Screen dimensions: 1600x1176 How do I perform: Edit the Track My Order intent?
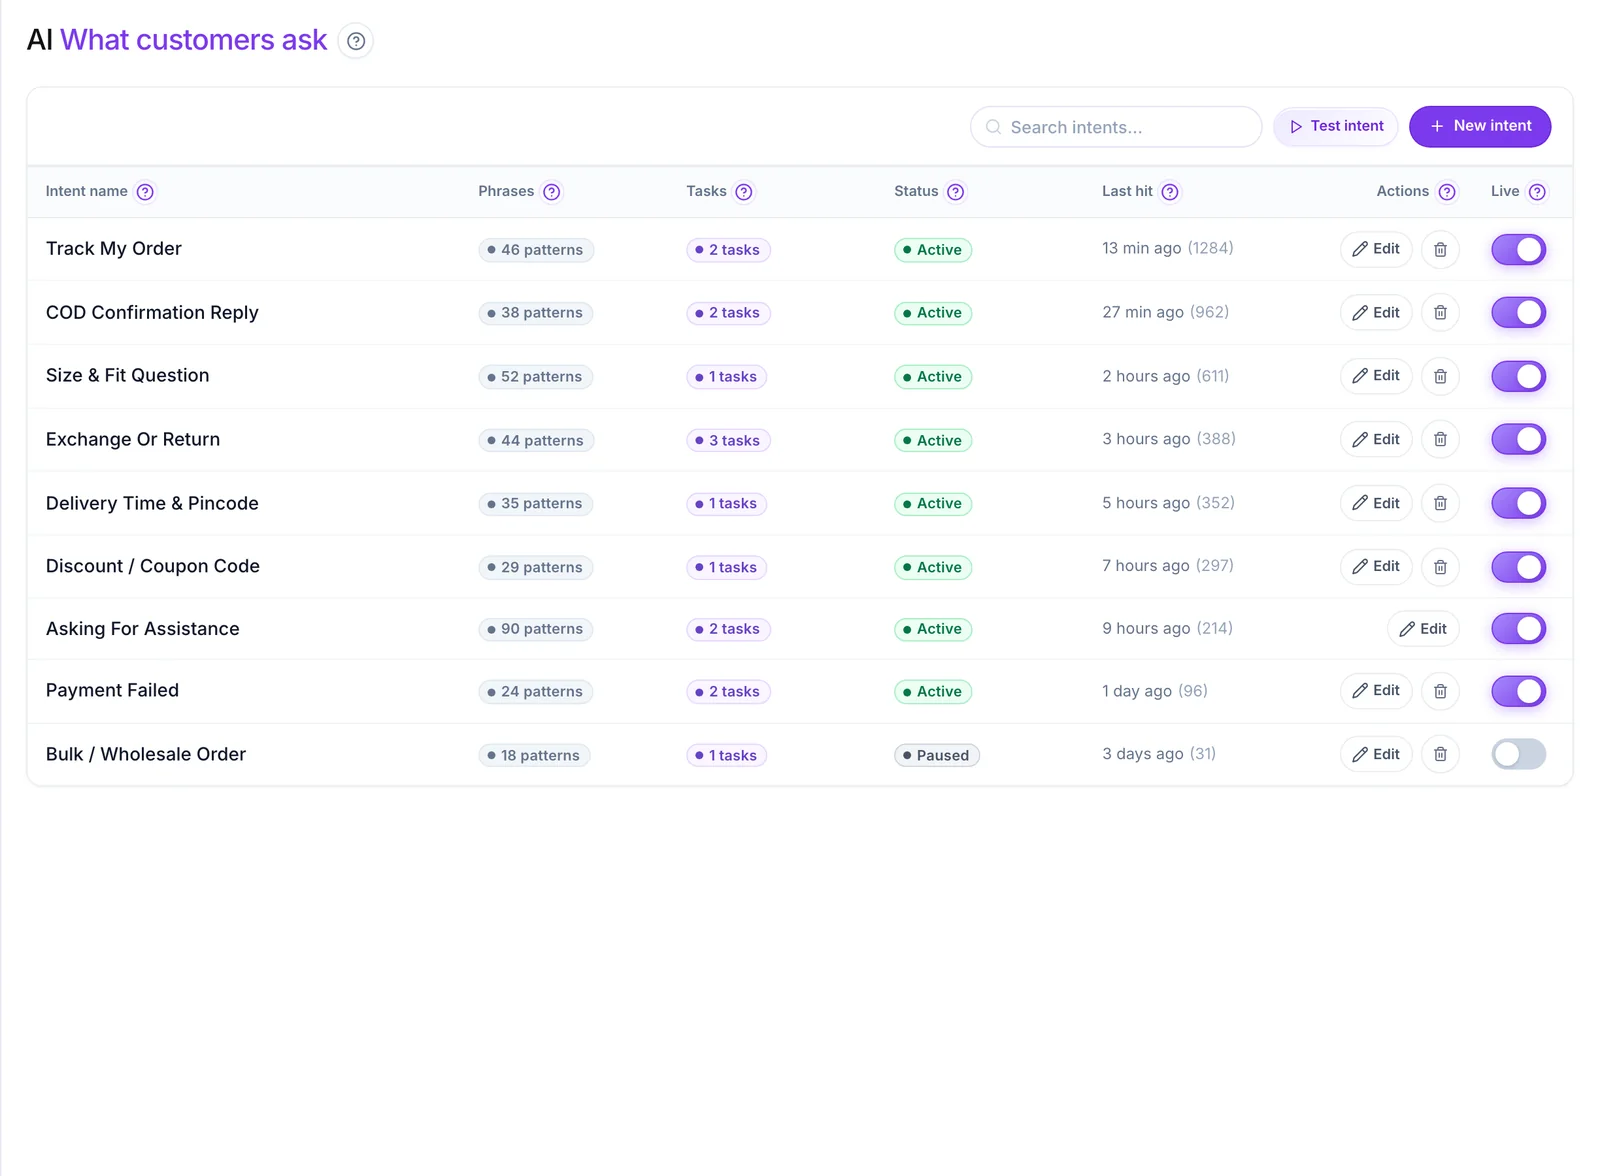tap(1376, 249)
